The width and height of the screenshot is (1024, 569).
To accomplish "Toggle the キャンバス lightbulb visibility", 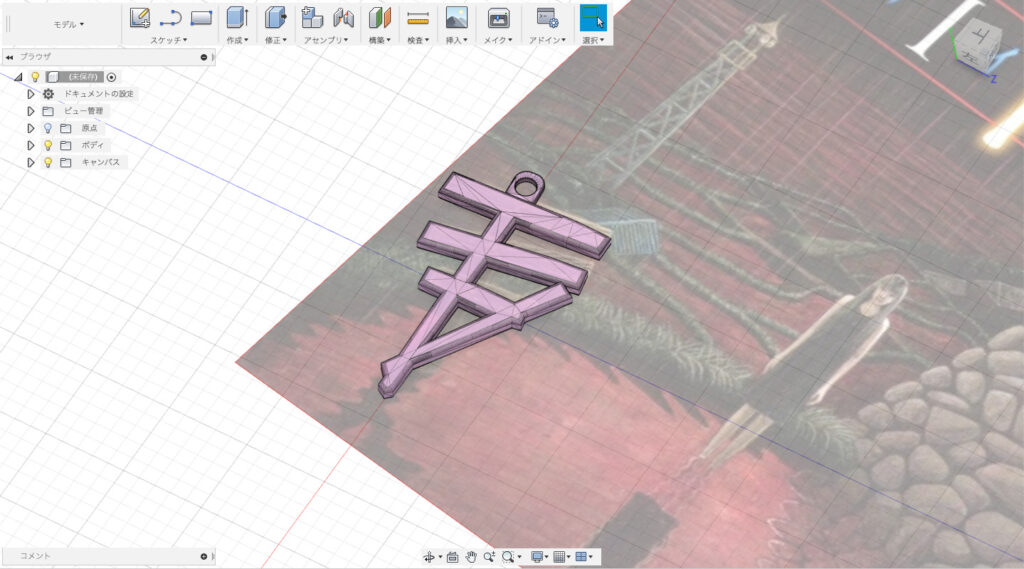I will 47,162.
